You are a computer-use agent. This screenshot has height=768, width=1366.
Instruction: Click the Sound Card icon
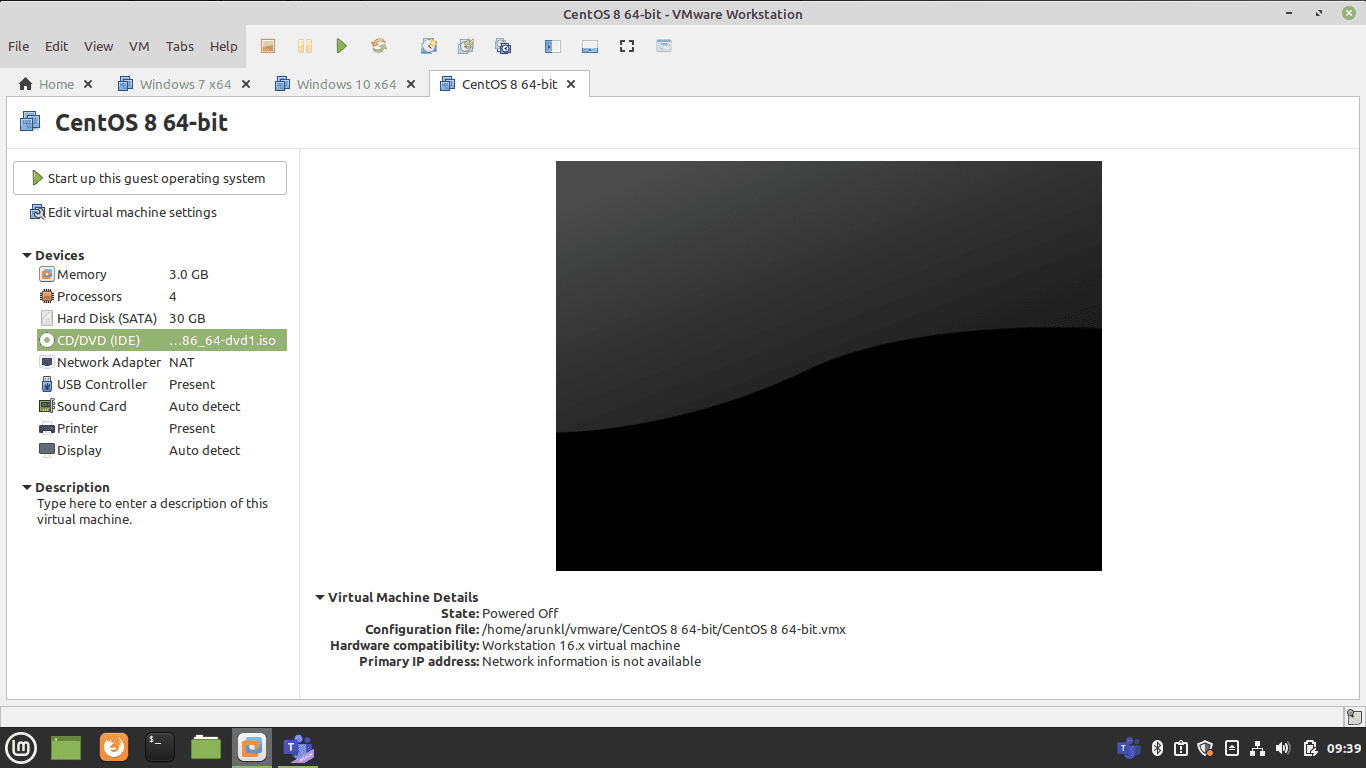click(47, 406)
